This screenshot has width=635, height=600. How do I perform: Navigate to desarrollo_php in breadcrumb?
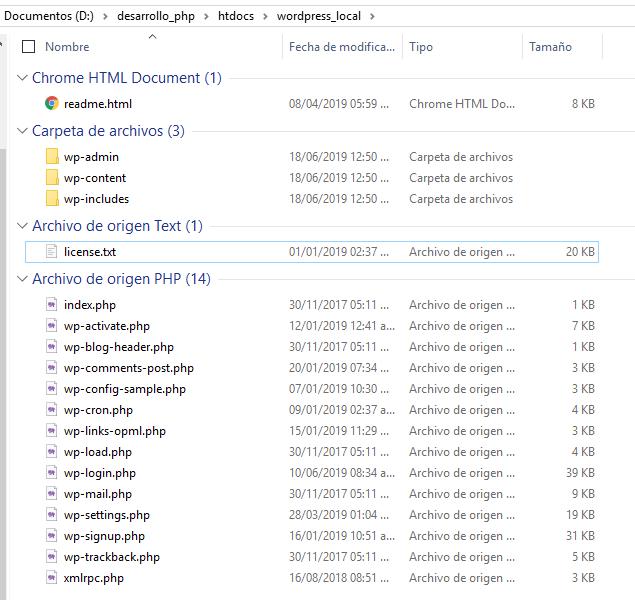point(156,16)
